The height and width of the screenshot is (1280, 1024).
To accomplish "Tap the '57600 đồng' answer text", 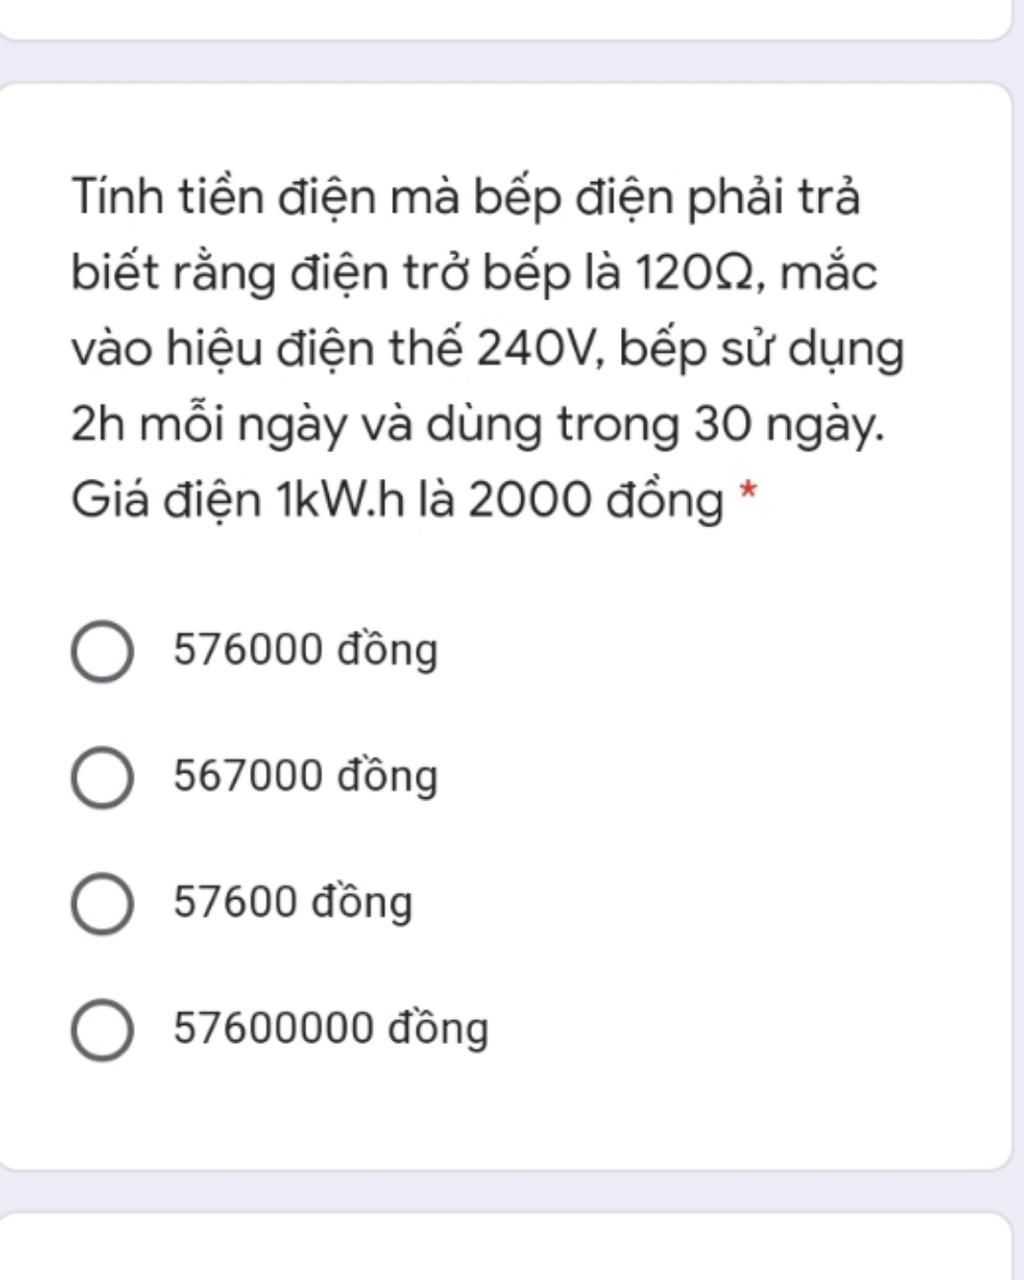I will [293, 903].
